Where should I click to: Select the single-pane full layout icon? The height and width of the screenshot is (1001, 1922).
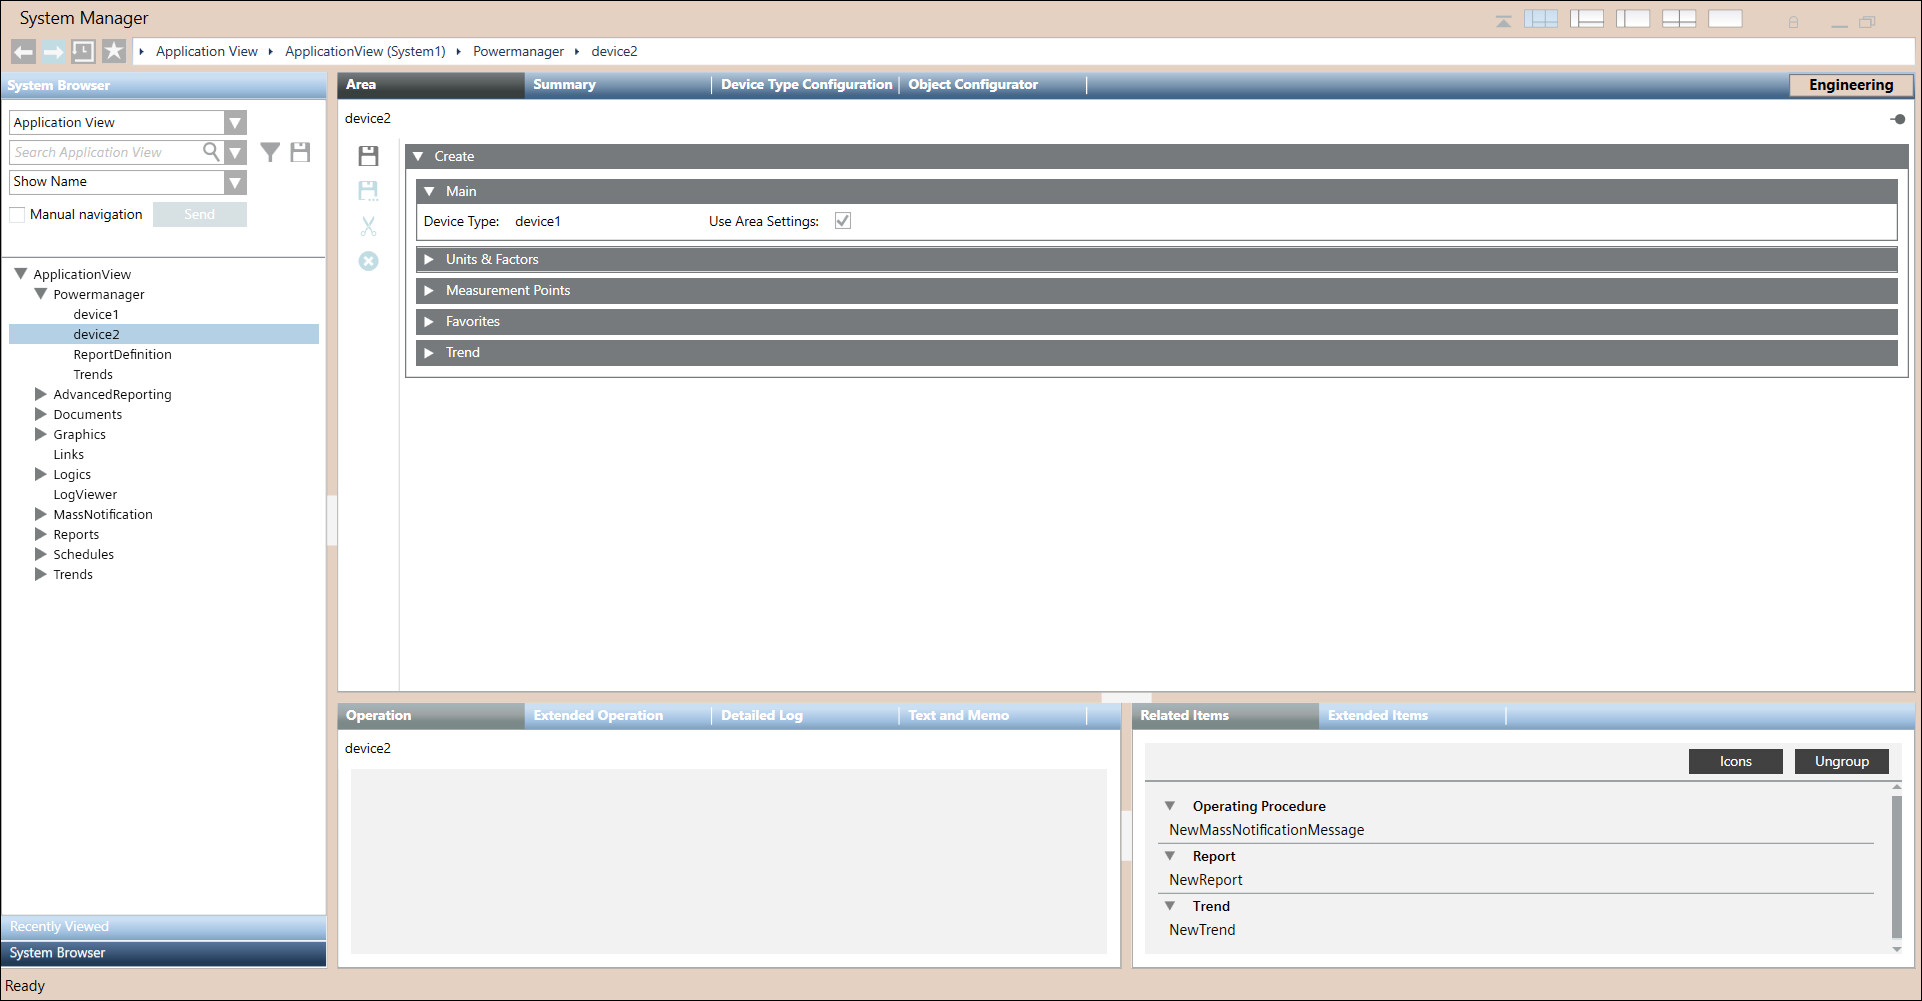[1725, 19]
